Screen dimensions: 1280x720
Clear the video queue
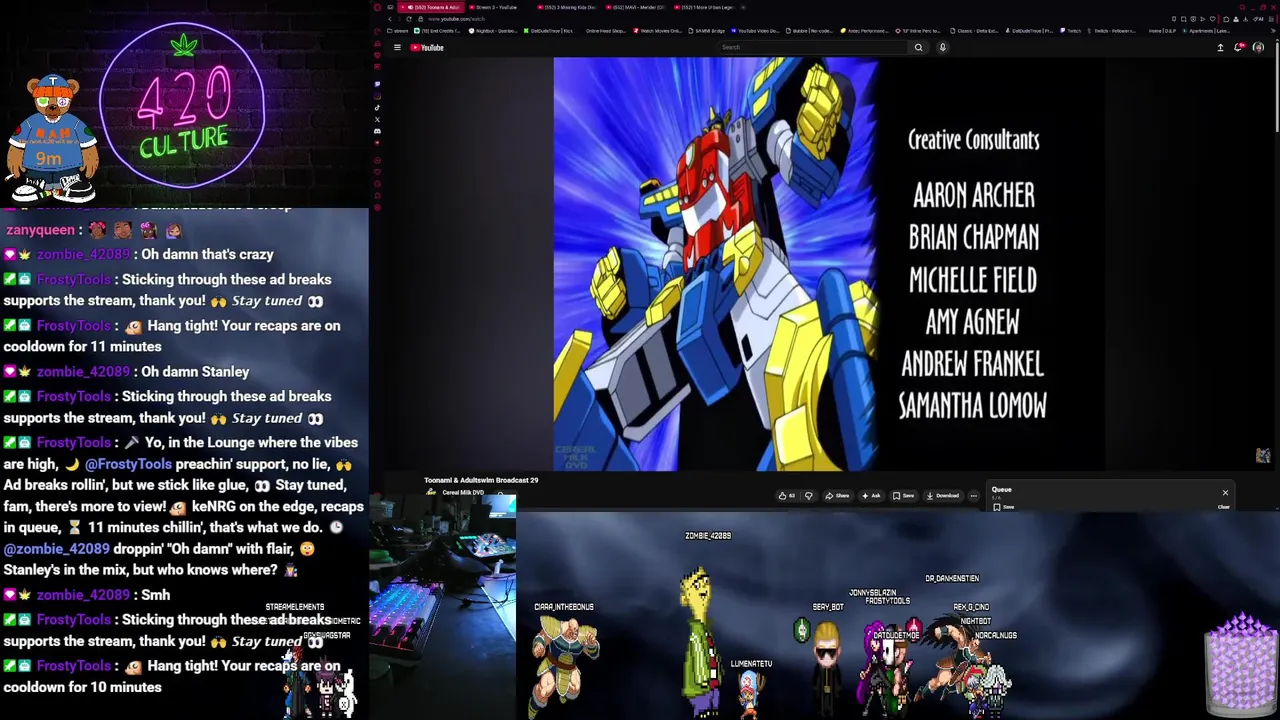[x=1223, y=507]
